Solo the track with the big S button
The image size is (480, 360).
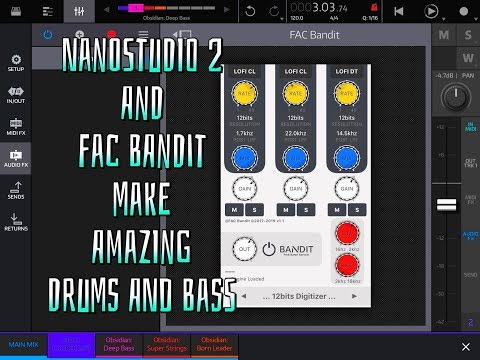point(468,35)
